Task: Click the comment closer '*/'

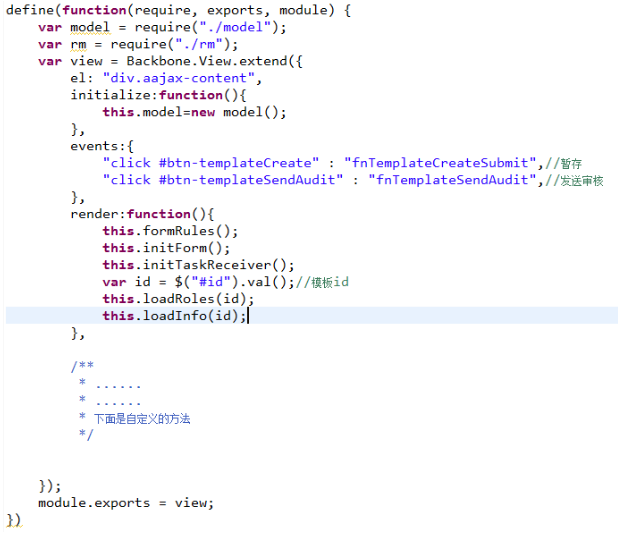Action: point(86,434)
